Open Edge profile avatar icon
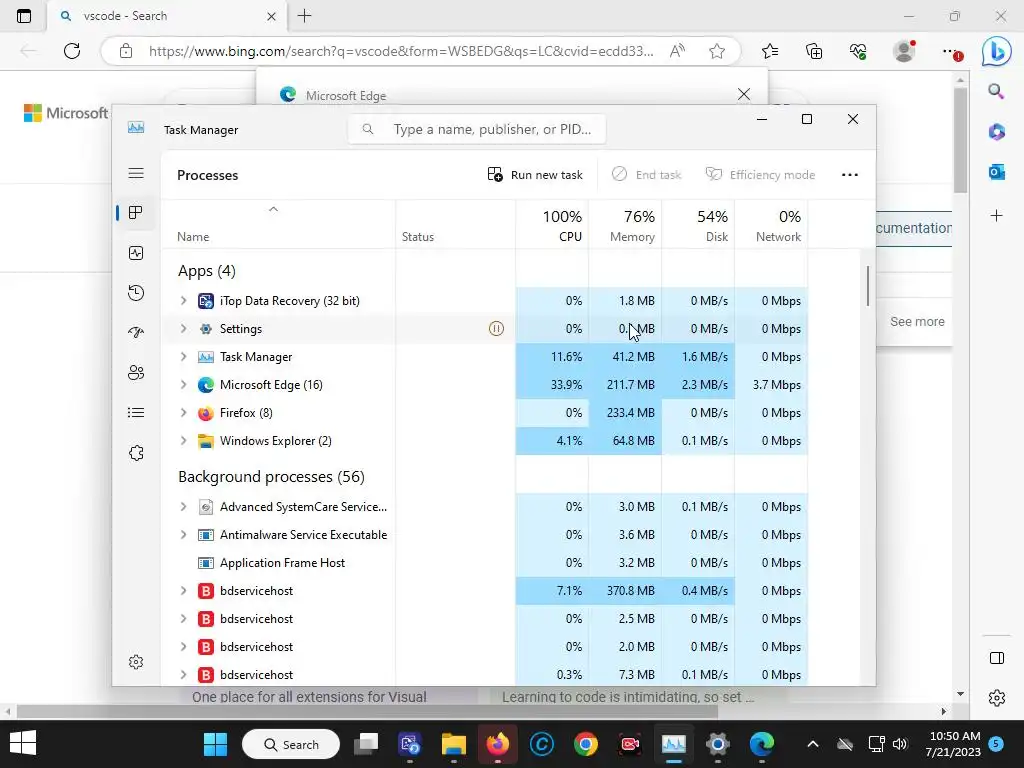The width and height of the screenshot is (1024, 768). tap(904, 51)
